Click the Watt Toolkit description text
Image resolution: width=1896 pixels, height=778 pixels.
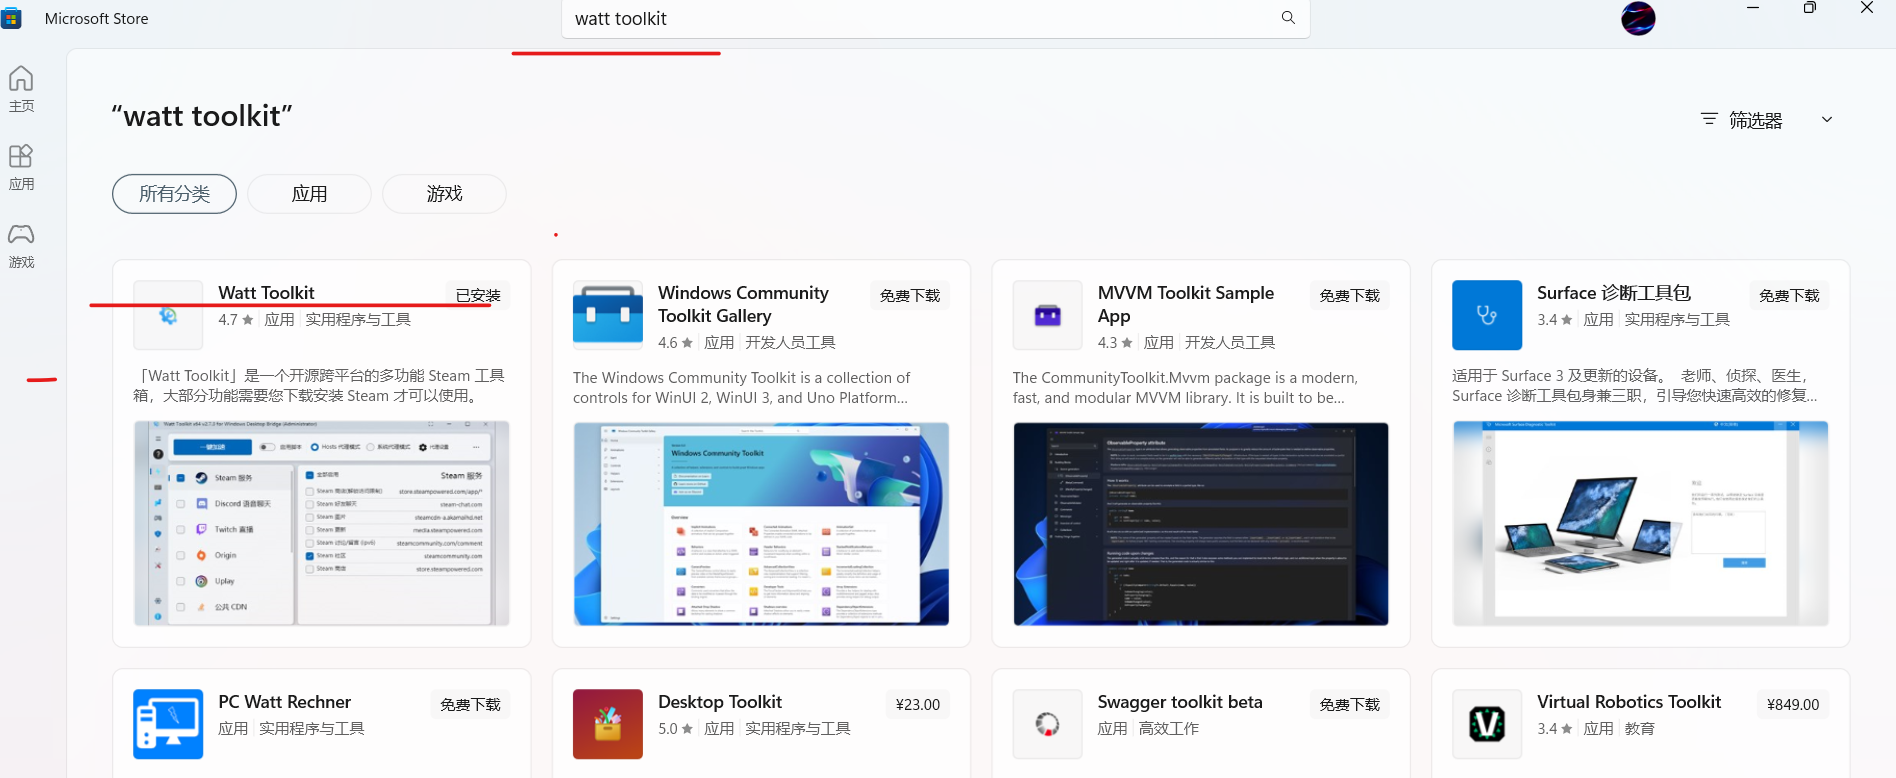319,386
